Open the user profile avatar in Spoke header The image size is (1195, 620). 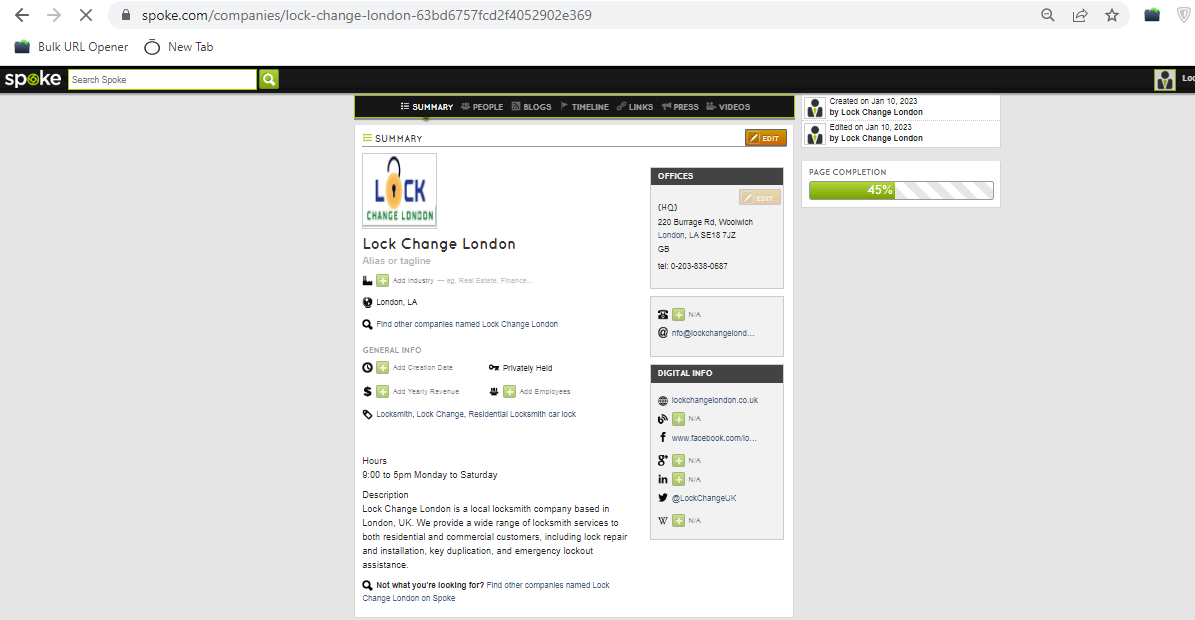point(1165,79)
